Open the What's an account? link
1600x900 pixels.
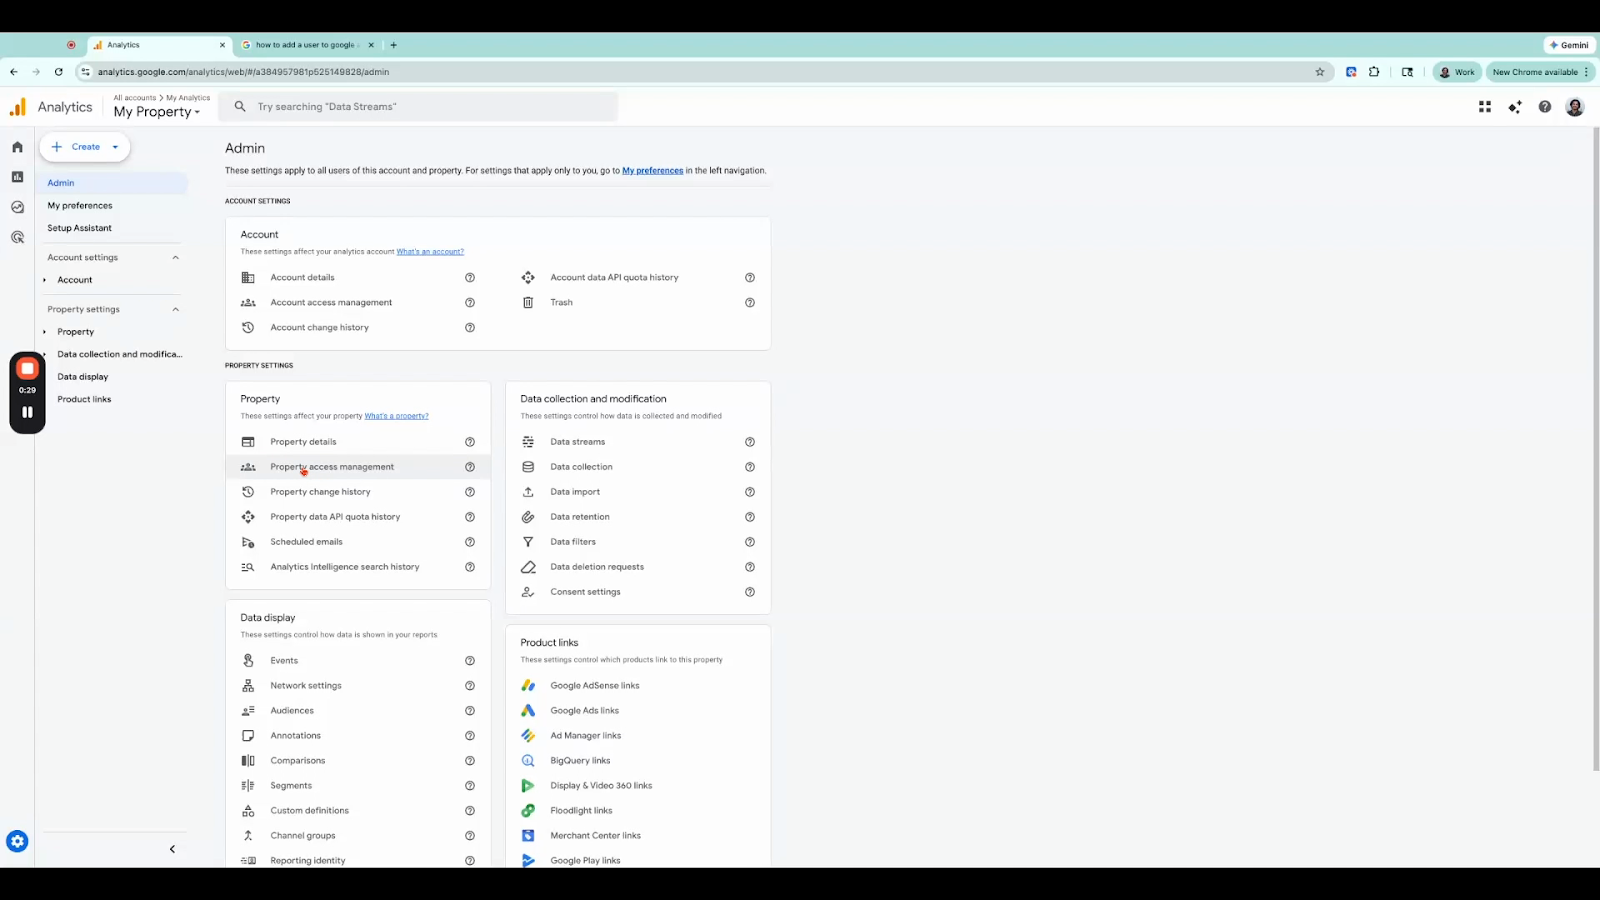click(x=430, y=252)
